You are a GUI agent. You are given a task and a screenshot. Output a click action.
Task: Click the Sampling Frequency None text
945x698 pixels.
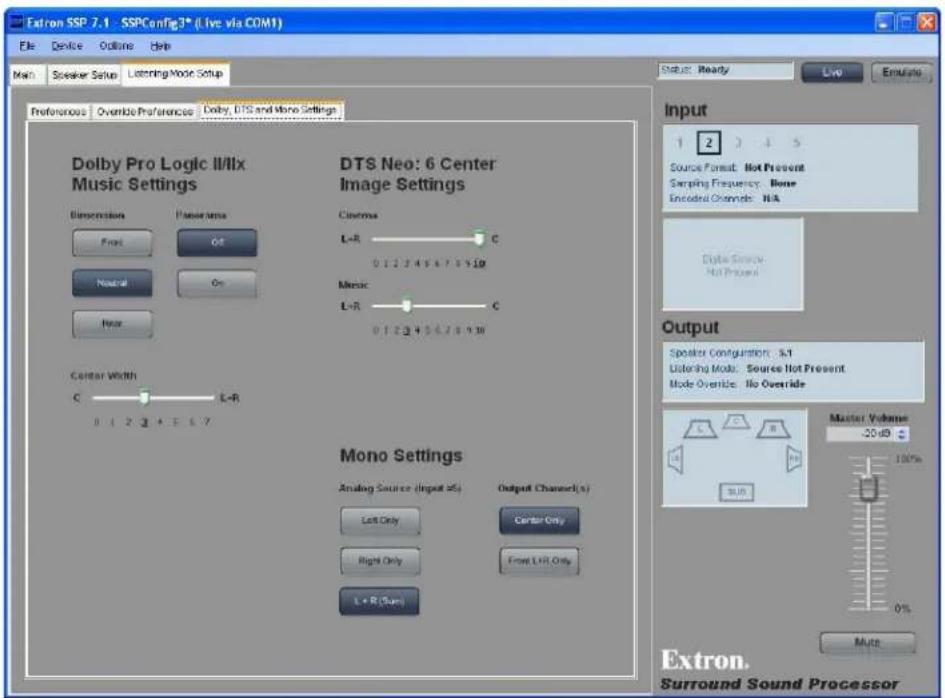click(733, 183)
